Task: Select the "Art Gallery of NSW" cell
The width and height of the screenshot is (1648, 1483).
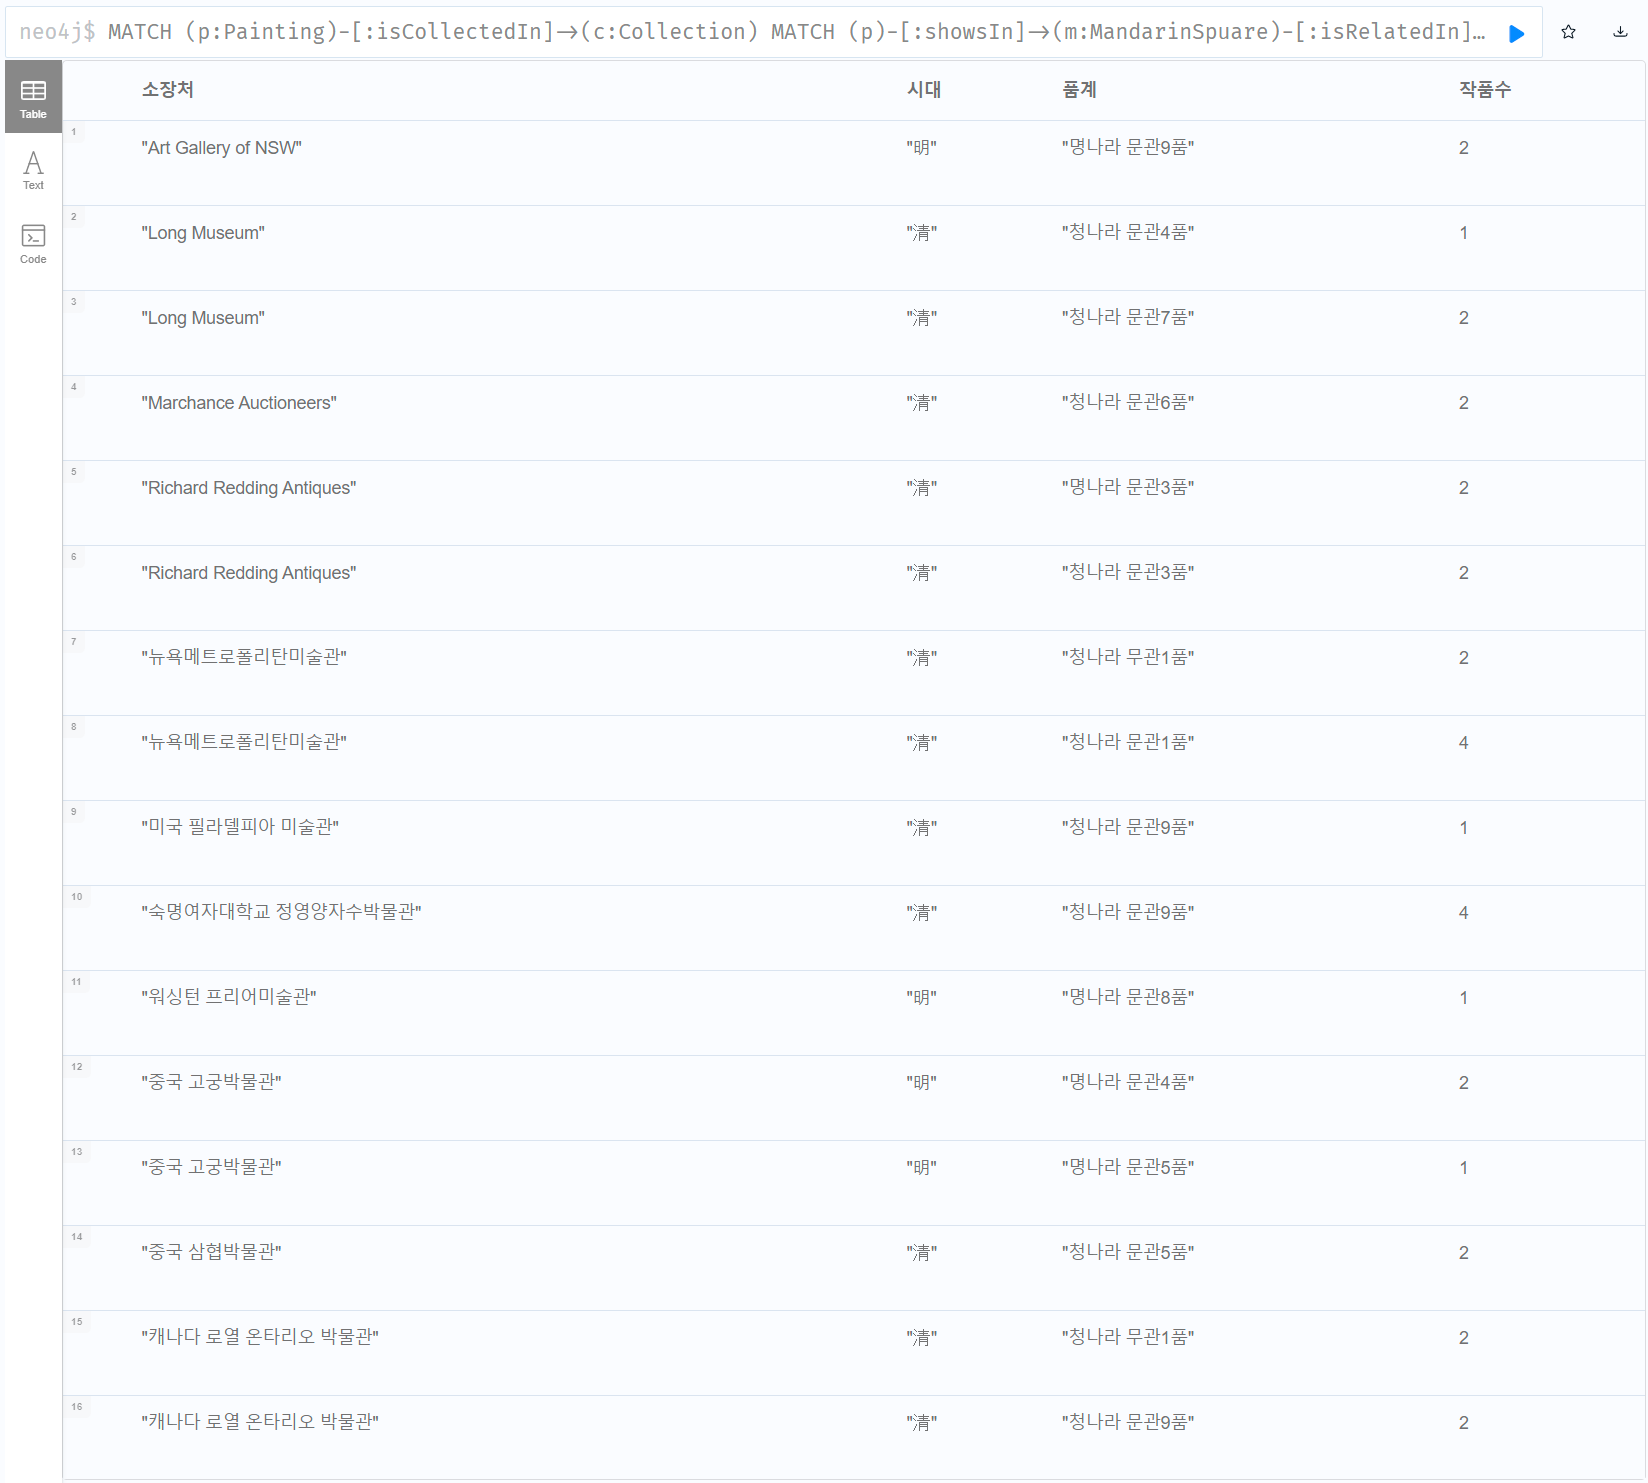Action: pyautogui.click(x=221, y=148)
